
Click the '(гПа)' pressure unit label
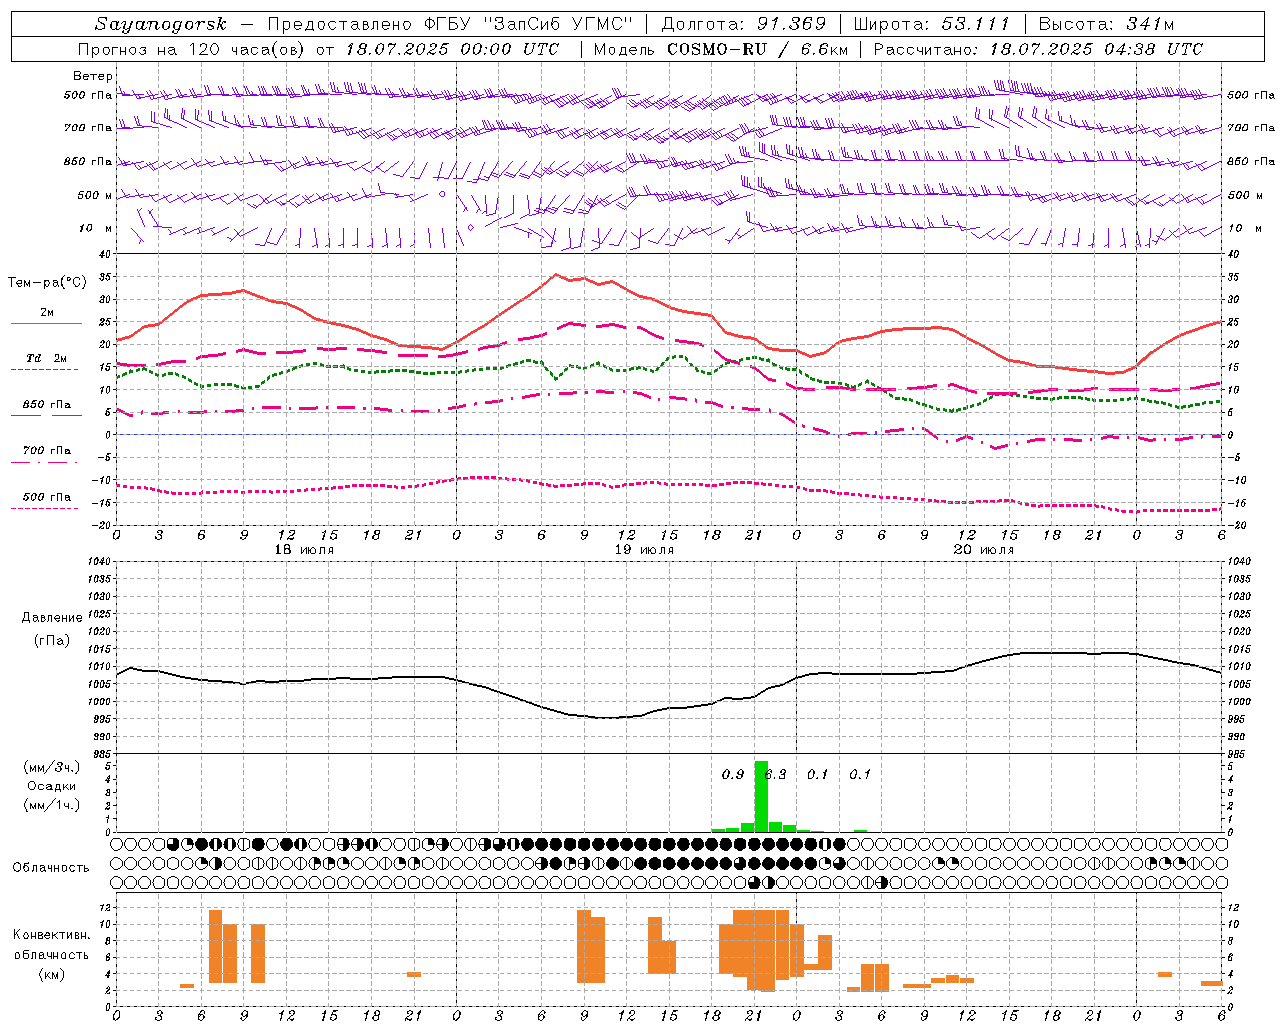click(x=52, y=641)
